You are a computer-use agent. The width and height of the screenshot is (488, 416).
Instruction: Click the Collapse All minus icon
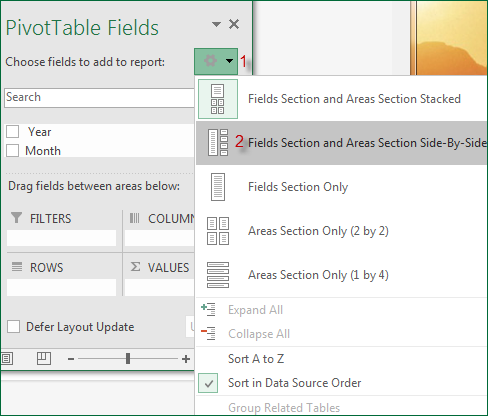click(208, 333)
